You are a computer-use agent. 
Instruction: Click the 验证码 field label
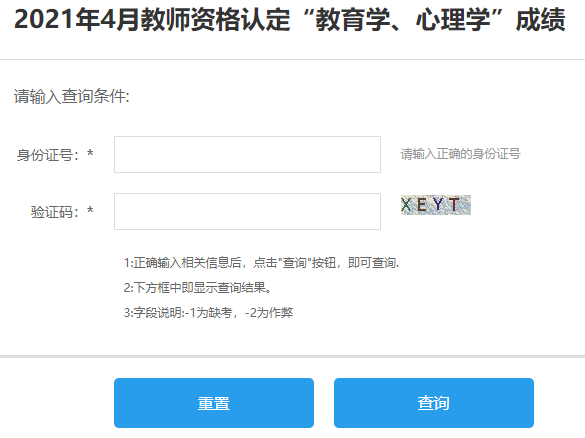(55, 212)
